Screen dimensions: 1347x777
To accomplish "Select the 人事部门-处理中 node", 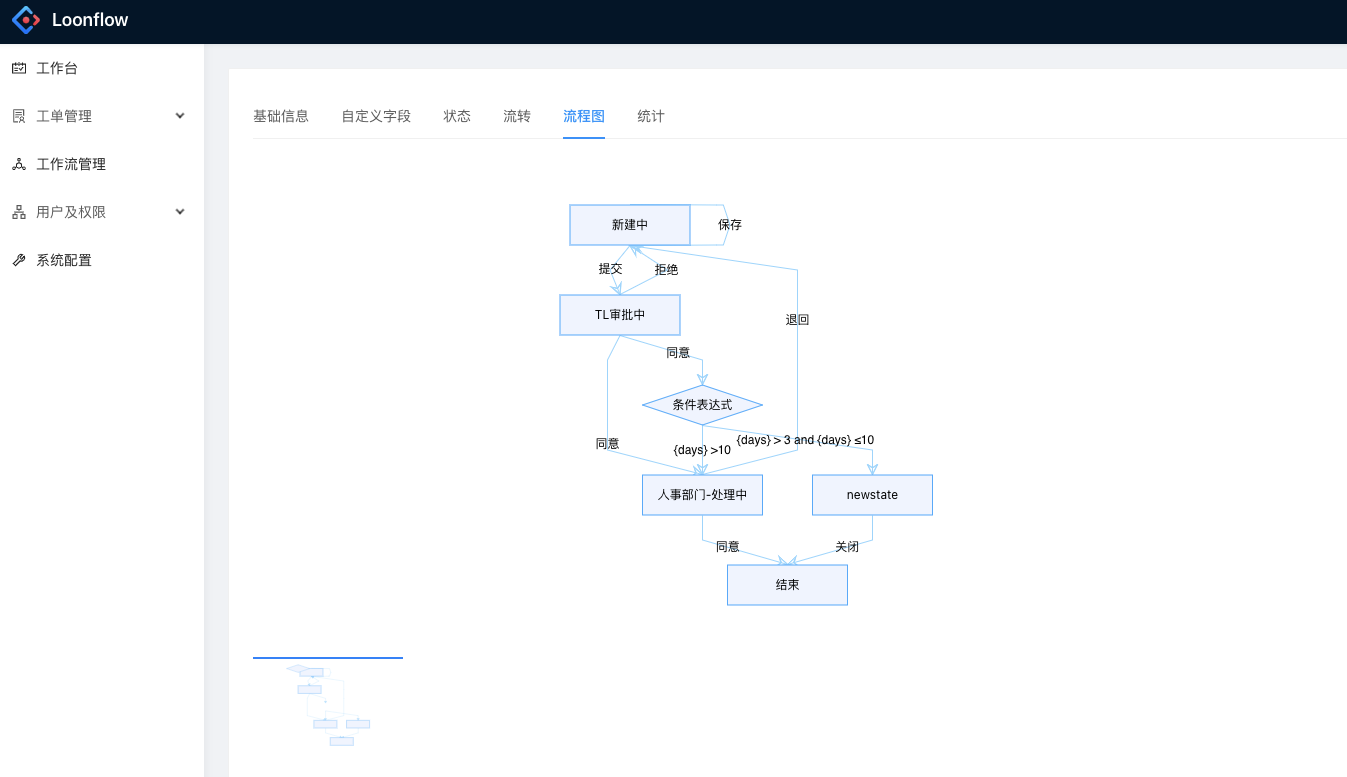I will click(702, 495).
